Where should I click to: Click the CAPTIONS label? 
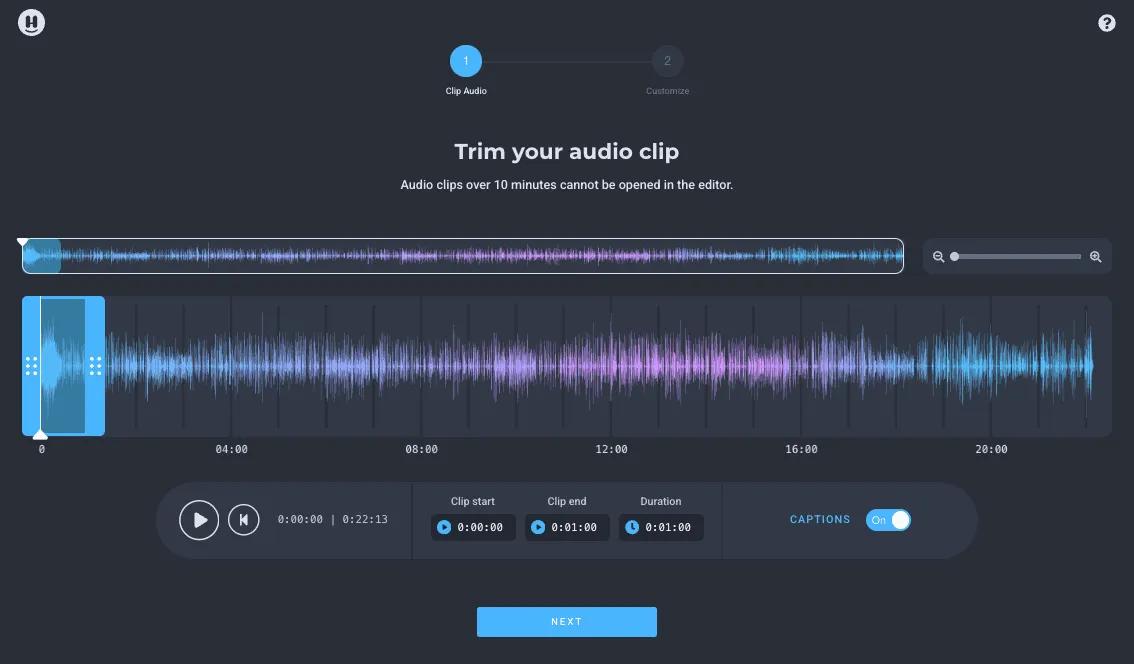tap(820, 519)
